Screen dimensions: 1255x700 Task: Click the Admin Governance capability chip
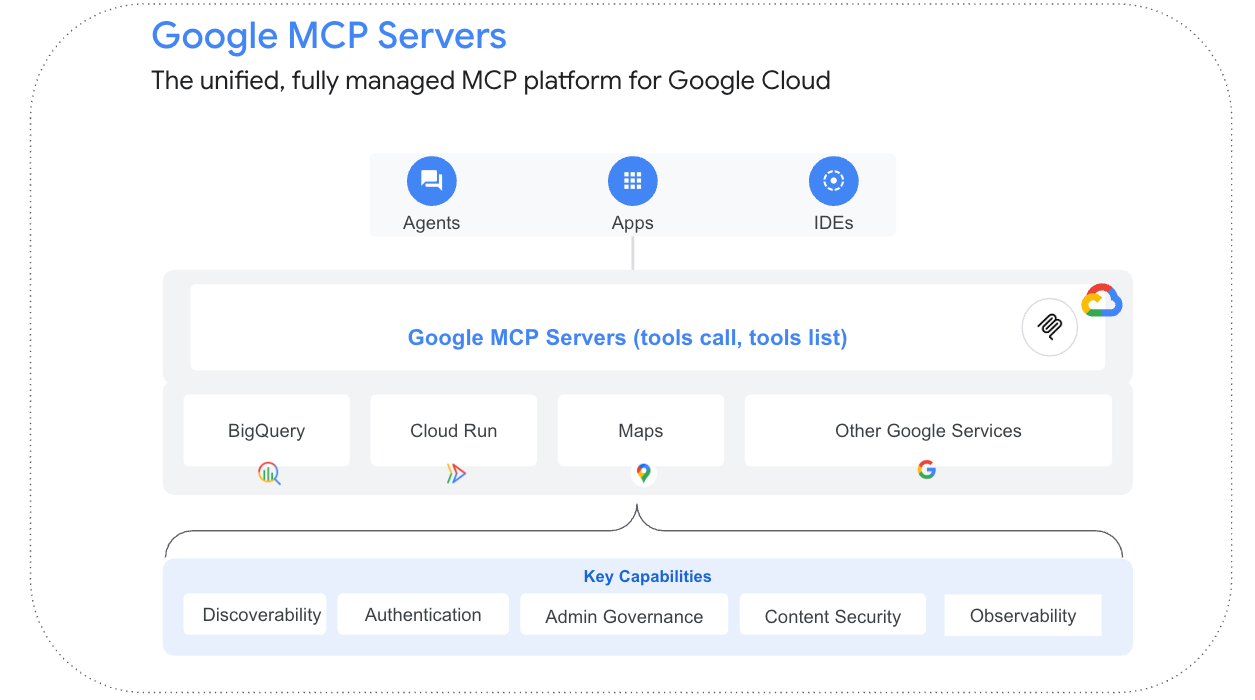click(x=623, y=616)
